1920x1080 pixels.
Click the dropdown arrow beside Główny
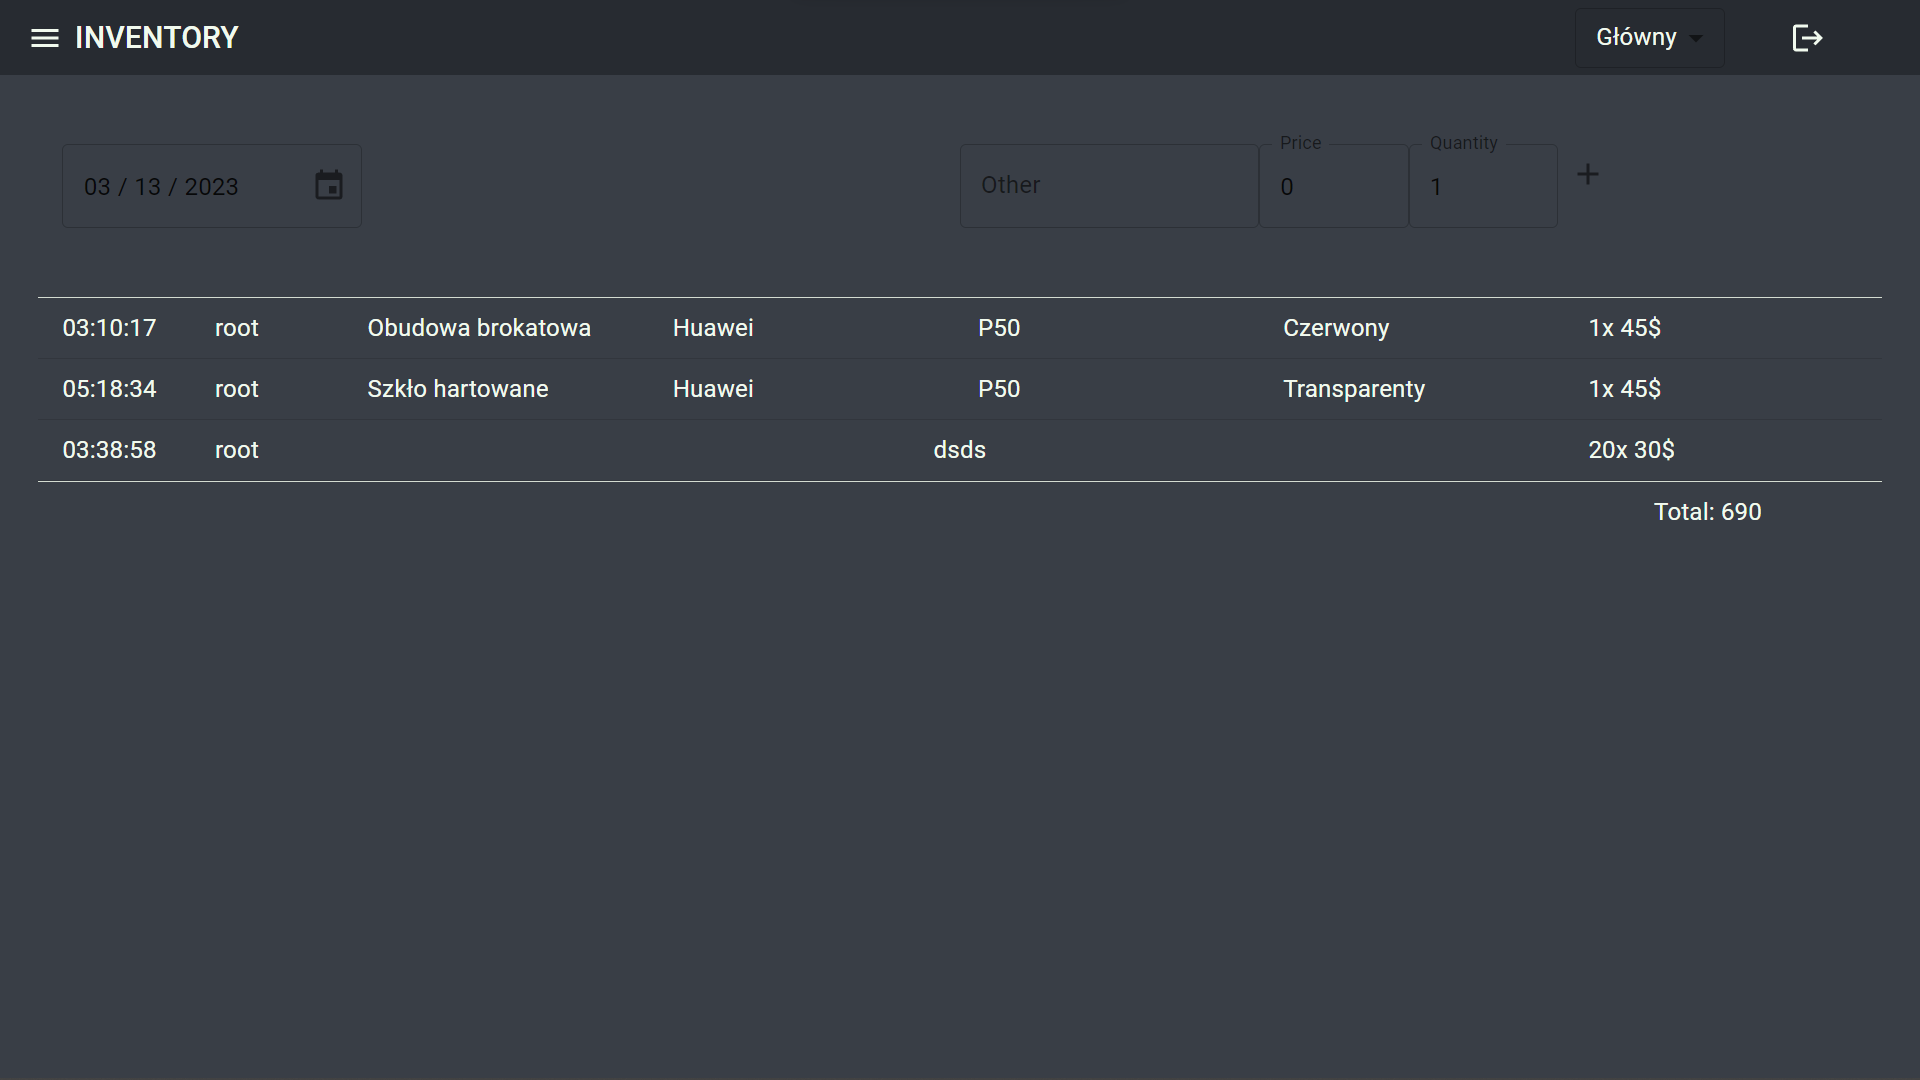1696,39
